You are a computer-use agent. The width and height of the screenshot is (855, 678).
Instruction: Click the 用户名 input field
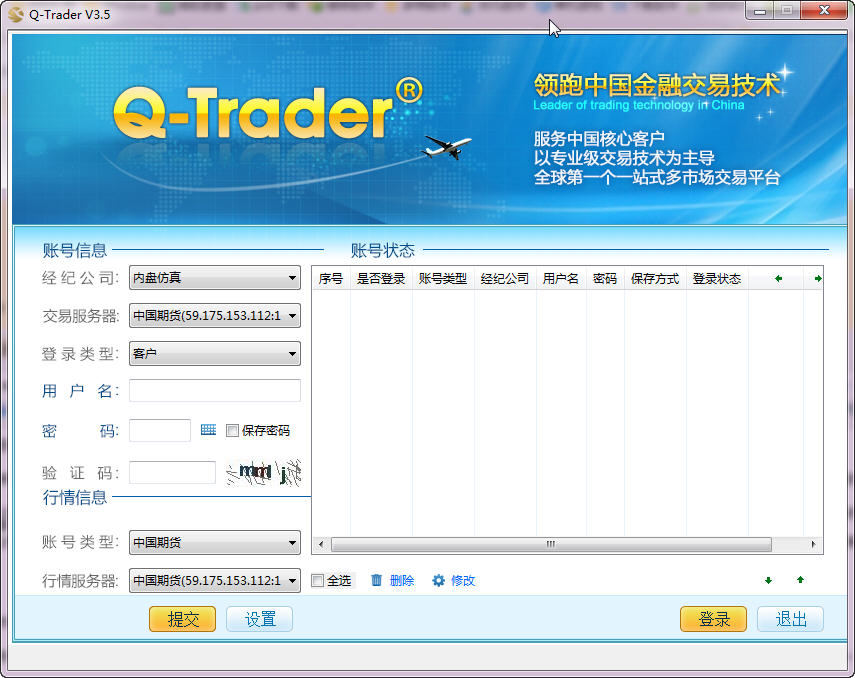coord(215,391)
